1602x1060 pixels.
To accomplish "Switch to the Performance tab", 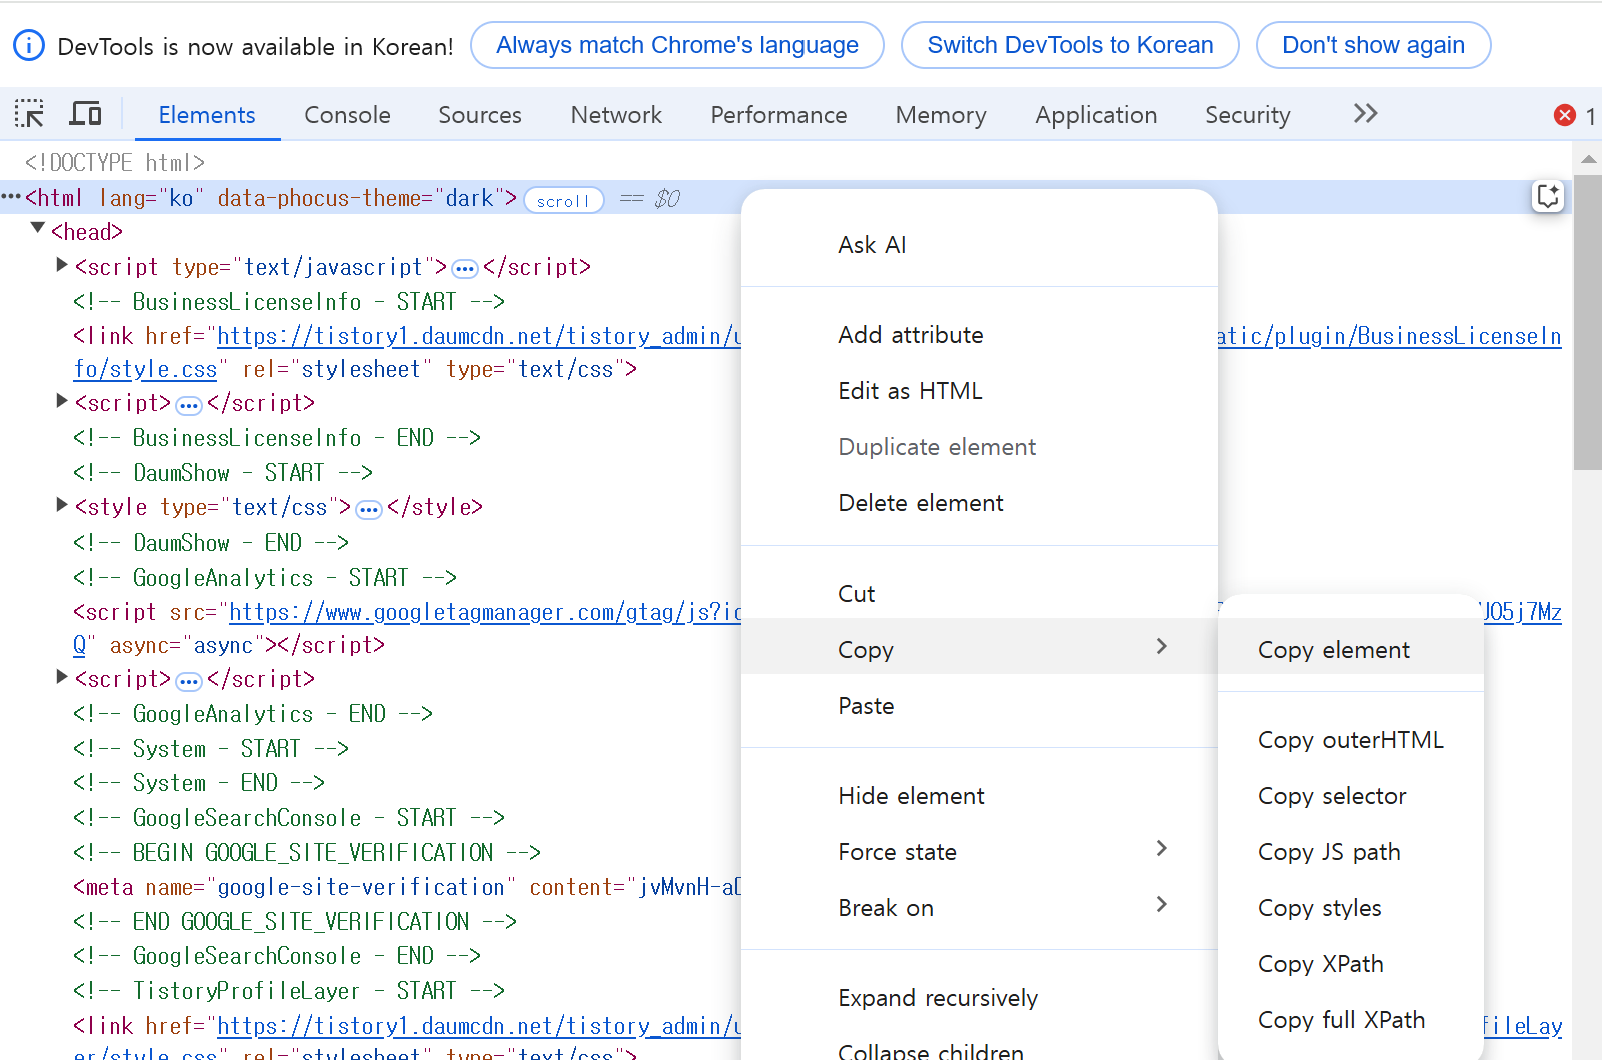I will click(x=779, y=115).
